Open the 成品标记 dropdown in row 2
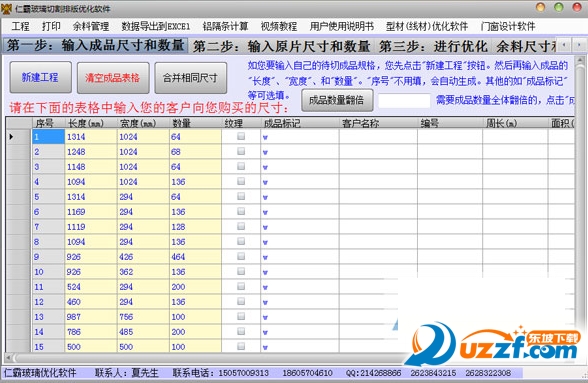Viewport: 588px width, 383px height. 265,152
